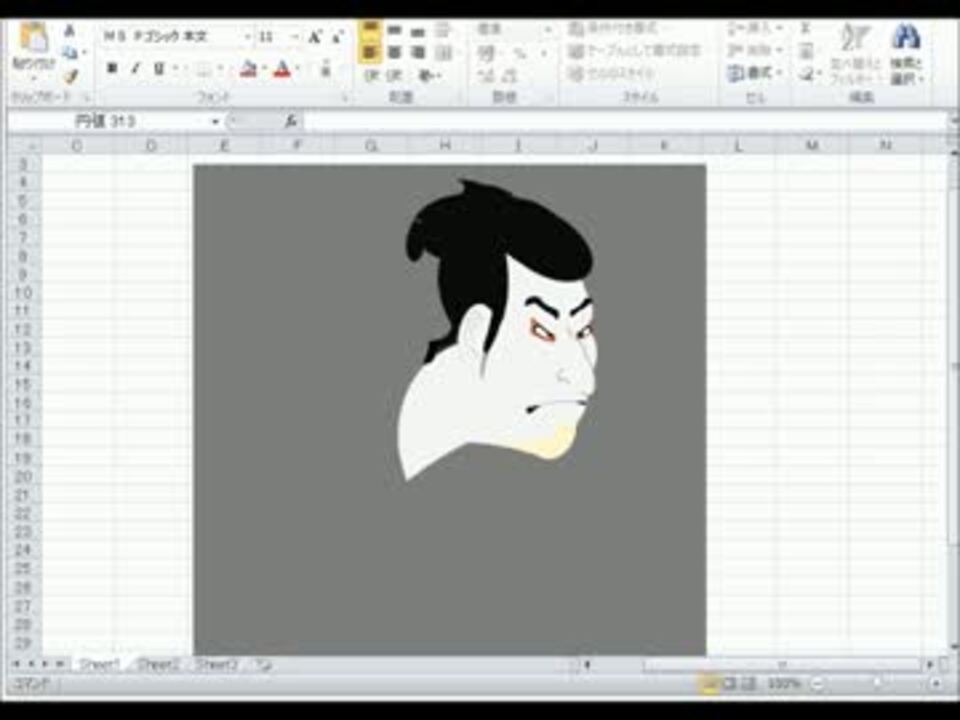The width and height of the screenshot is (960, 720).
Task: Click the zoom out minus button
Action: point(817,684)
